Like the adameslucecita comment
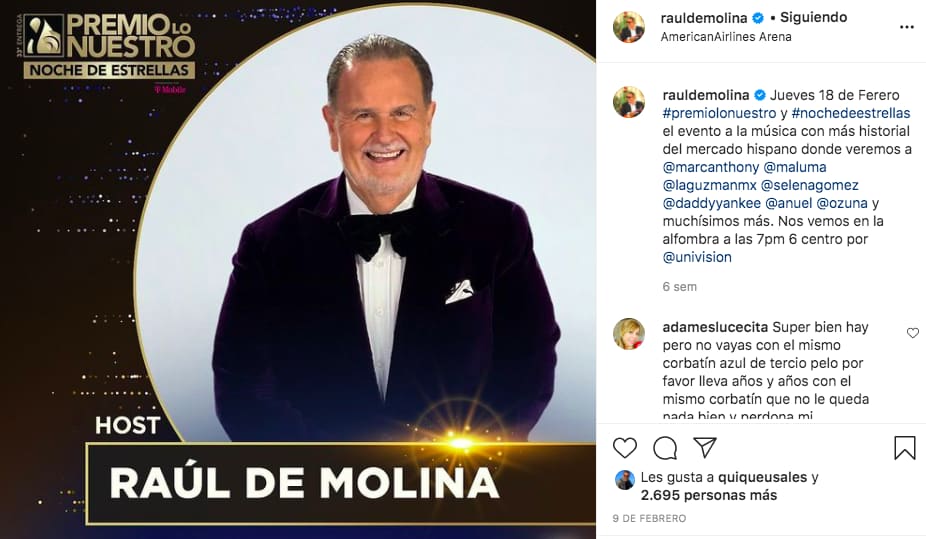 912,333
